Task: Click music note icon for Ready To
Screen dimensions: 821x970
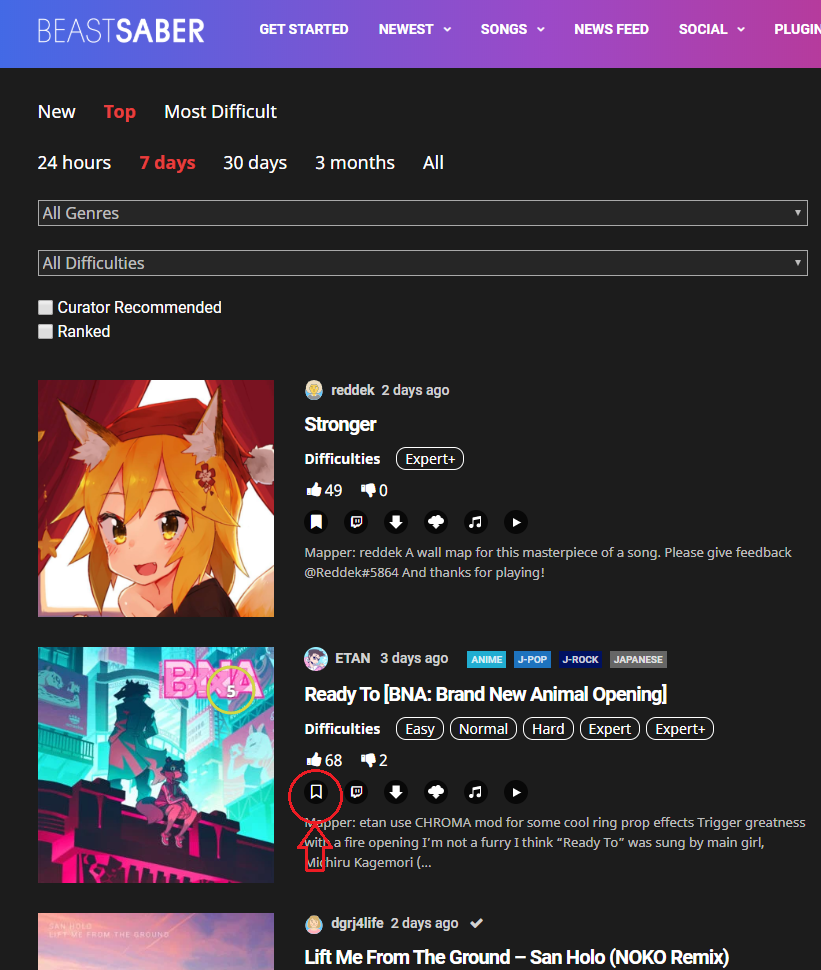Action: [x=476, y=792]
